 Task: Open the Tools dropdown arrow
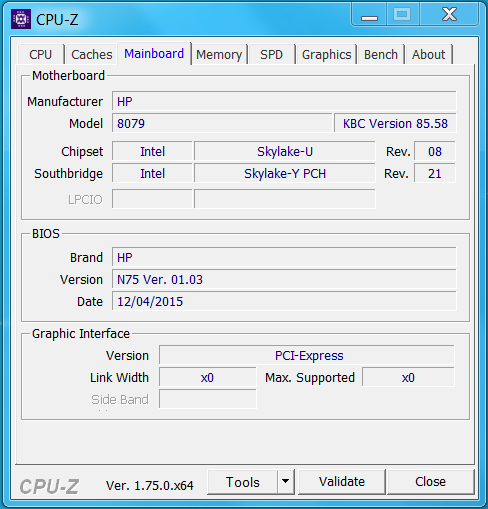click(x=285, y=481)
